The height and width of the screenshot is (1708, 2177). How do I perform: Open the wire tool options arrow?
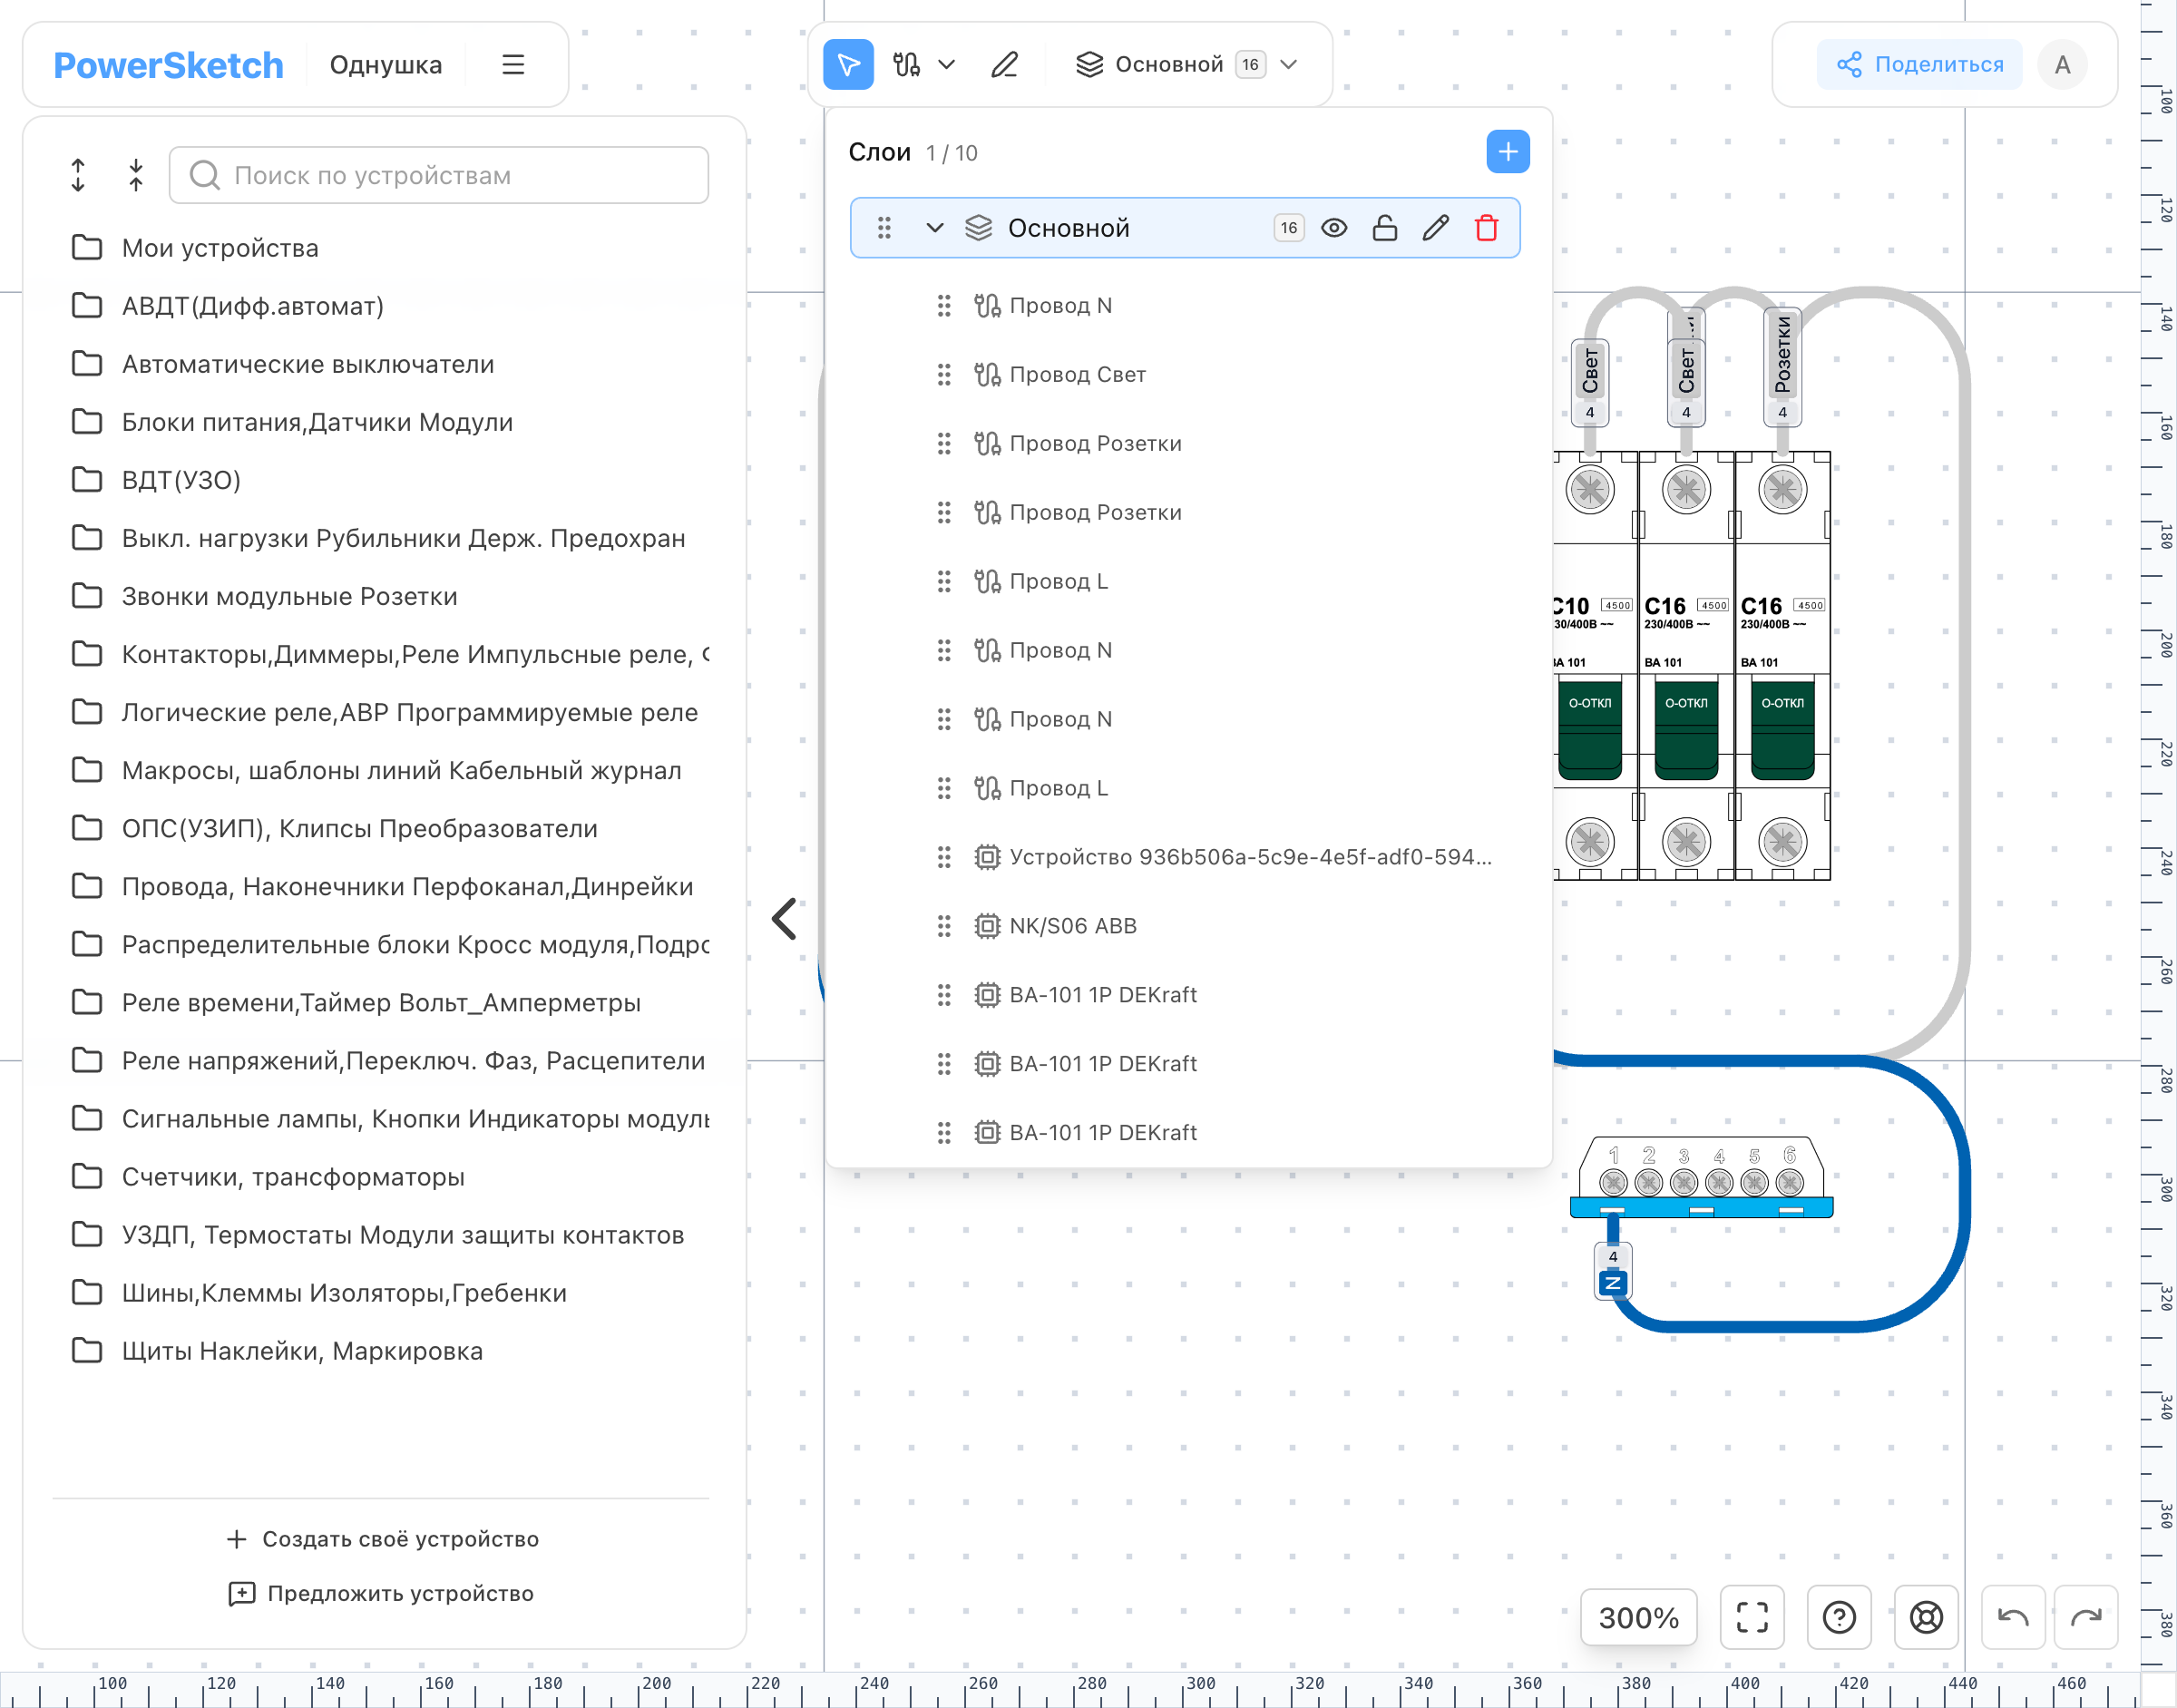pos(947,65)
